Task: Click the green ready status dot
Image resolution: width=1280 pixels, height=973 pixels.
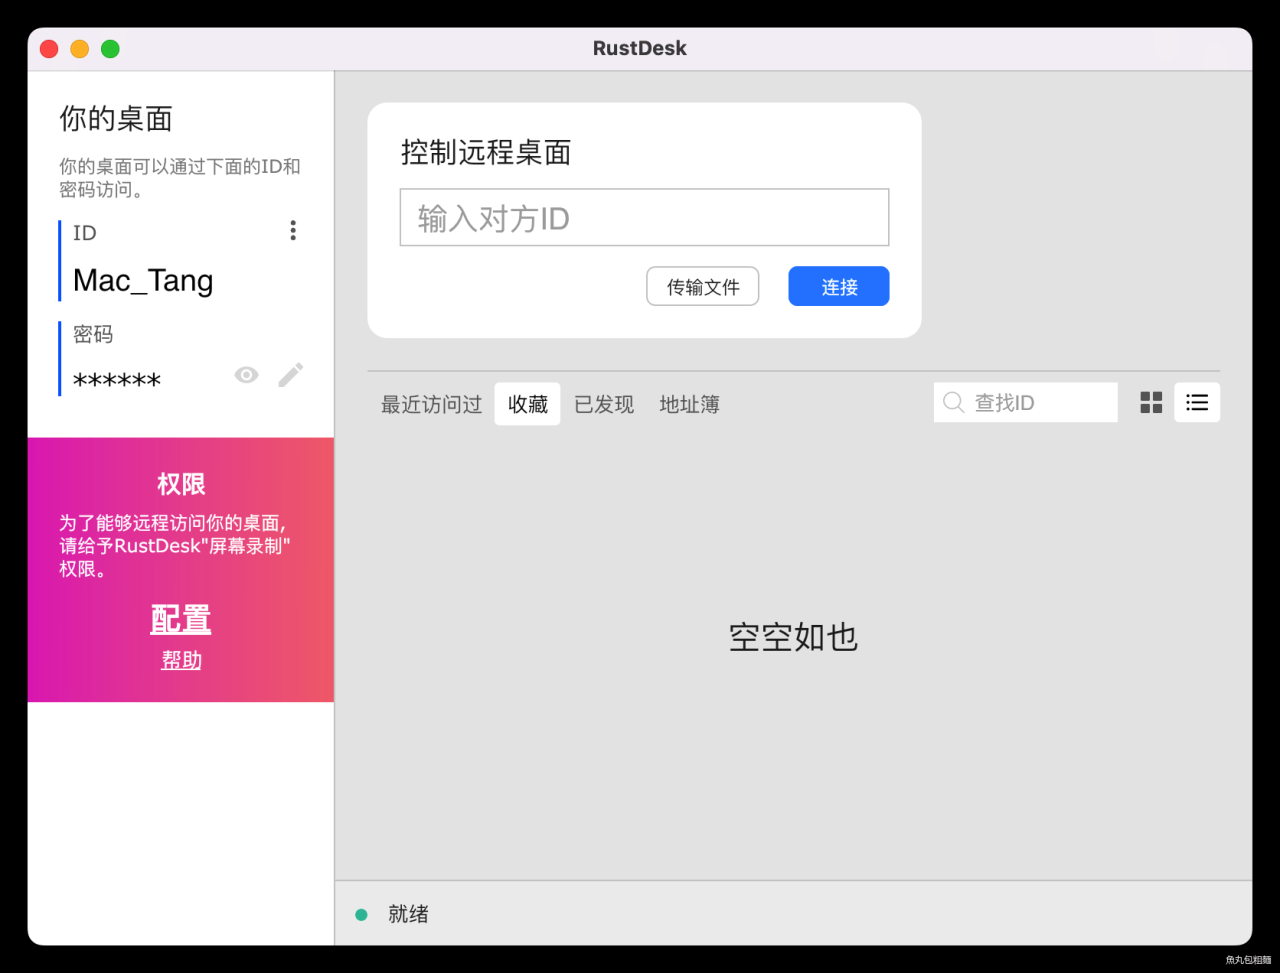Action: tap(361, 913)
